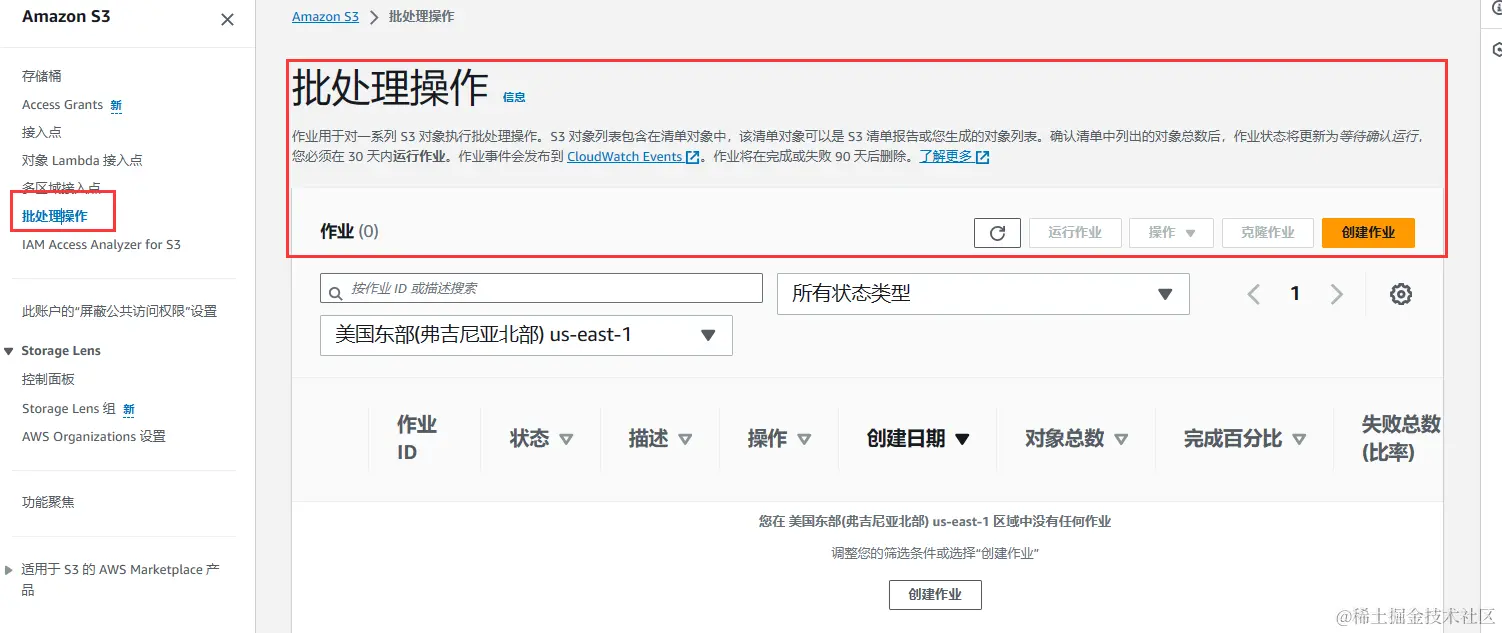Image resolution: width=1502 pixels, height=633 pixels.
Task: Click the 运行作业 button
Action: click(1075, 233)
